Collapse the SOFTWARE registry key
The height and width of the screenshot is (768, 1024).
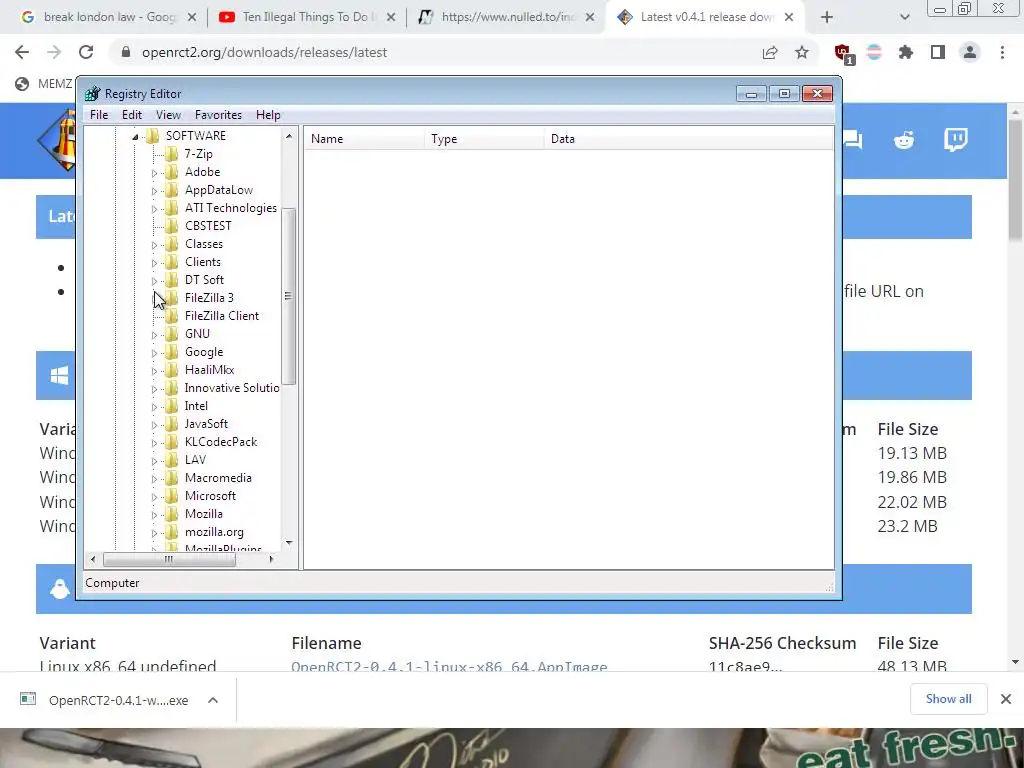click(135, 136)
